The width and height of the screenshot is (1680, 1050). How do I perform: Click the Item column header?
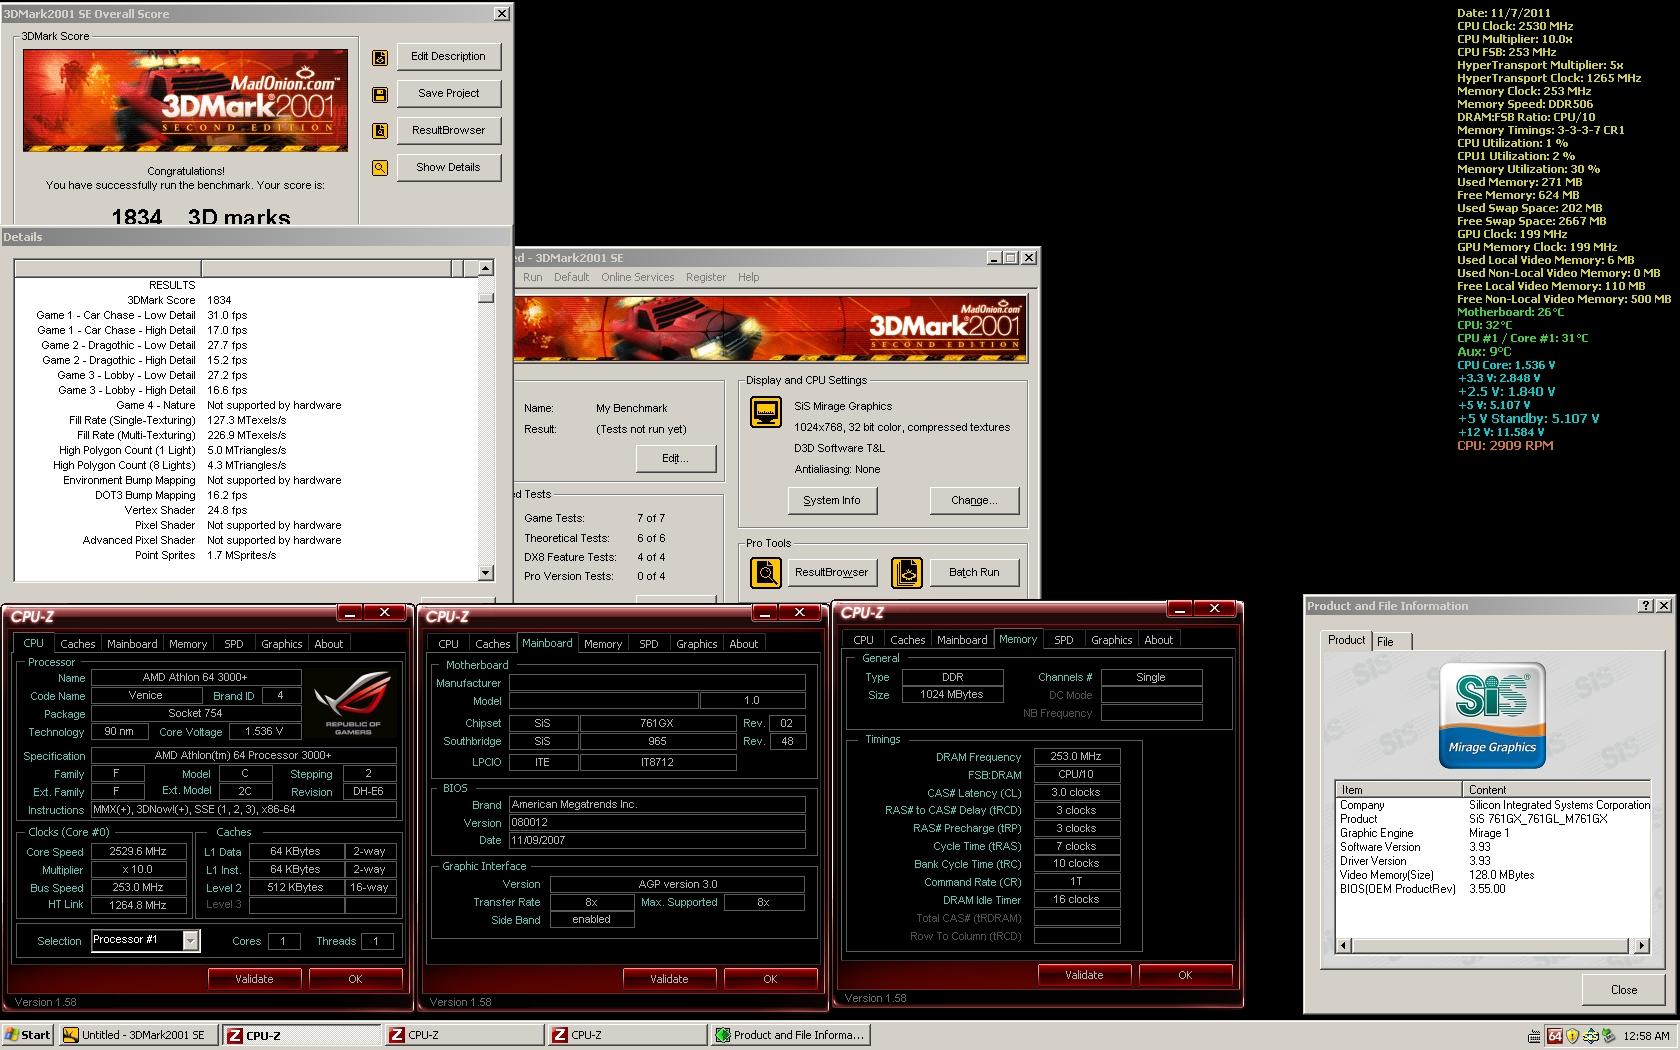point(1399,790)
